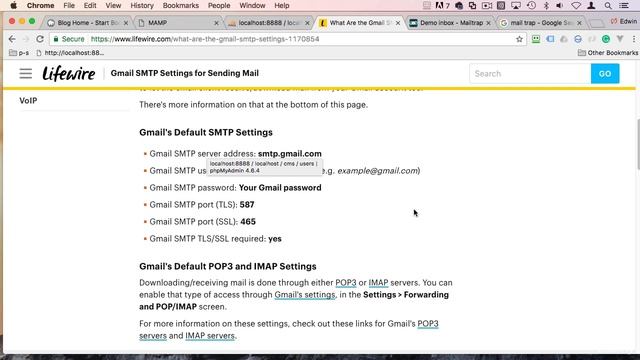
Task: Click the volume icon in the menu bar
Action: point(560,6)
